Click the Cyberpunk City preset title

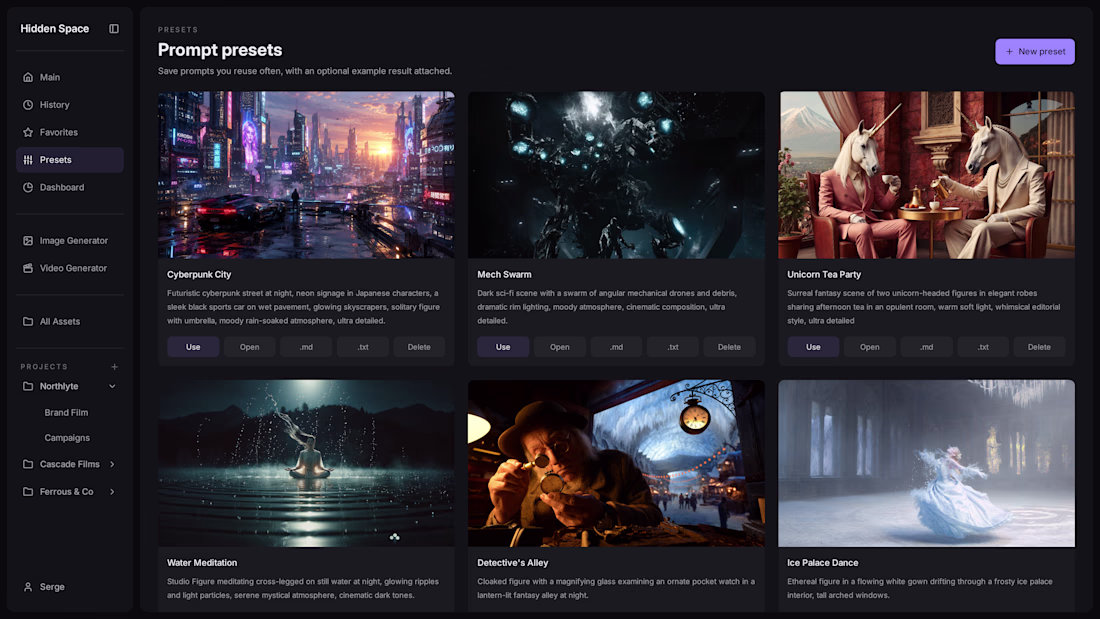[x=199, y=274]
